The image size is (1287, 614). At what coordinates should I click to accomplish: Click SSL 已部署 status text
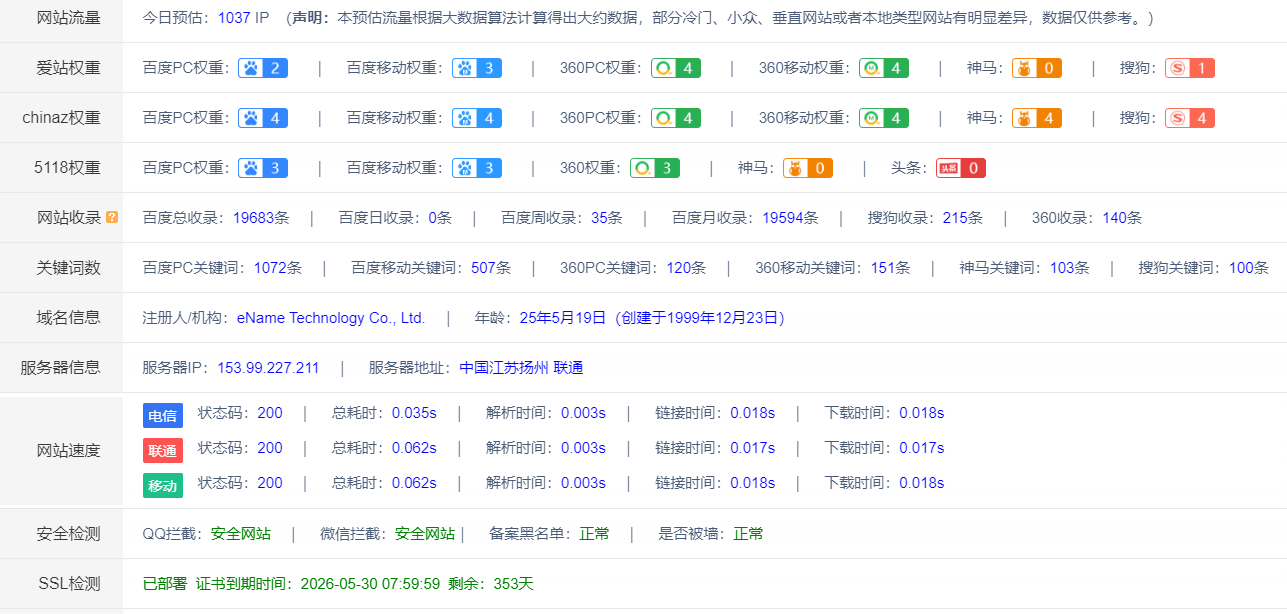[165, 584]
